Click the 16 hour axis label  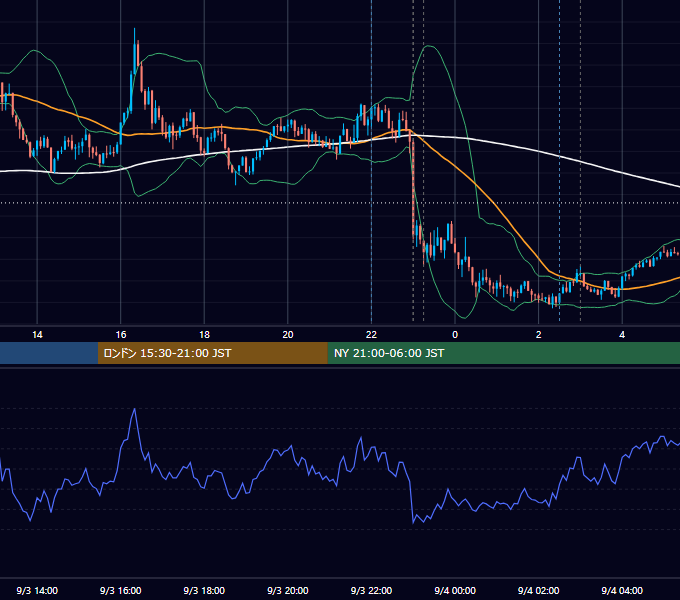(x=121, y=335)
